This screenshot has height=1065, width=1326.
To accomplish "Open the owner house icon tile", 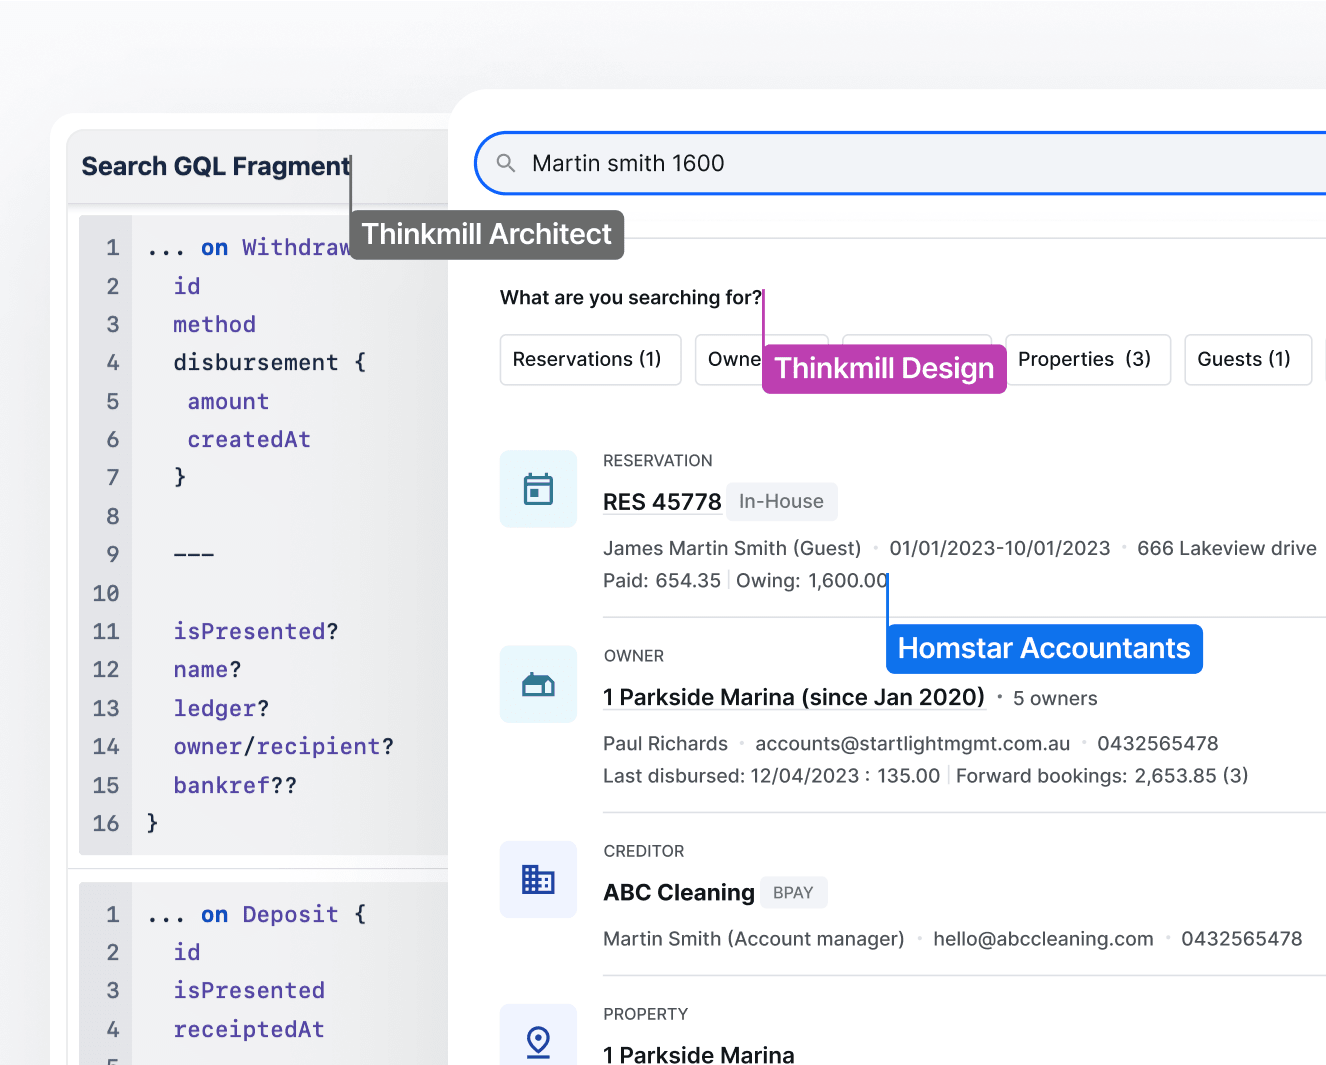I will point(539,684).
